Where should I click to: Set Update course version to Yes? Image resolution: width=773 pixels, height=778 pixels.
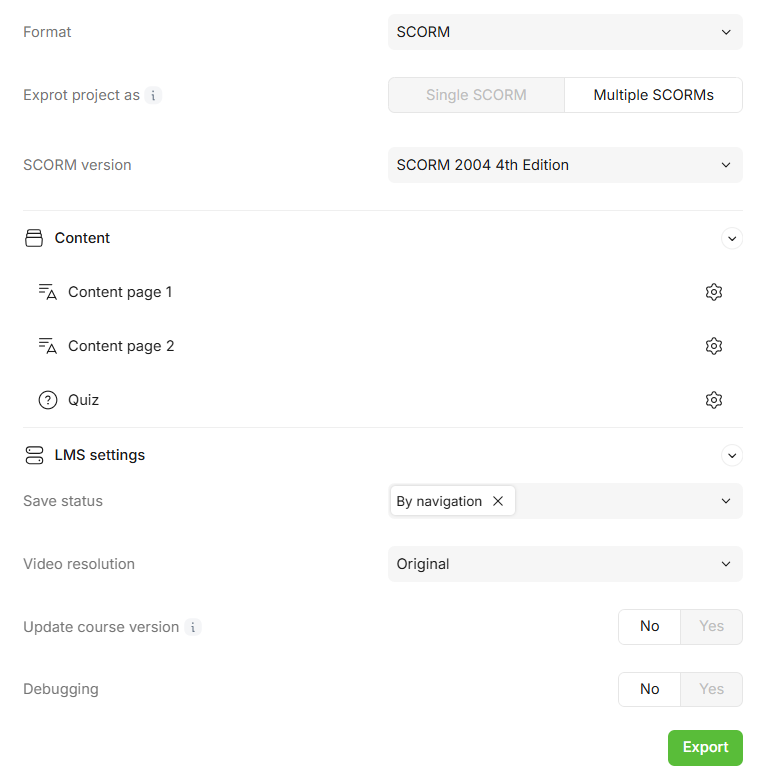click(x=711, y=627)
